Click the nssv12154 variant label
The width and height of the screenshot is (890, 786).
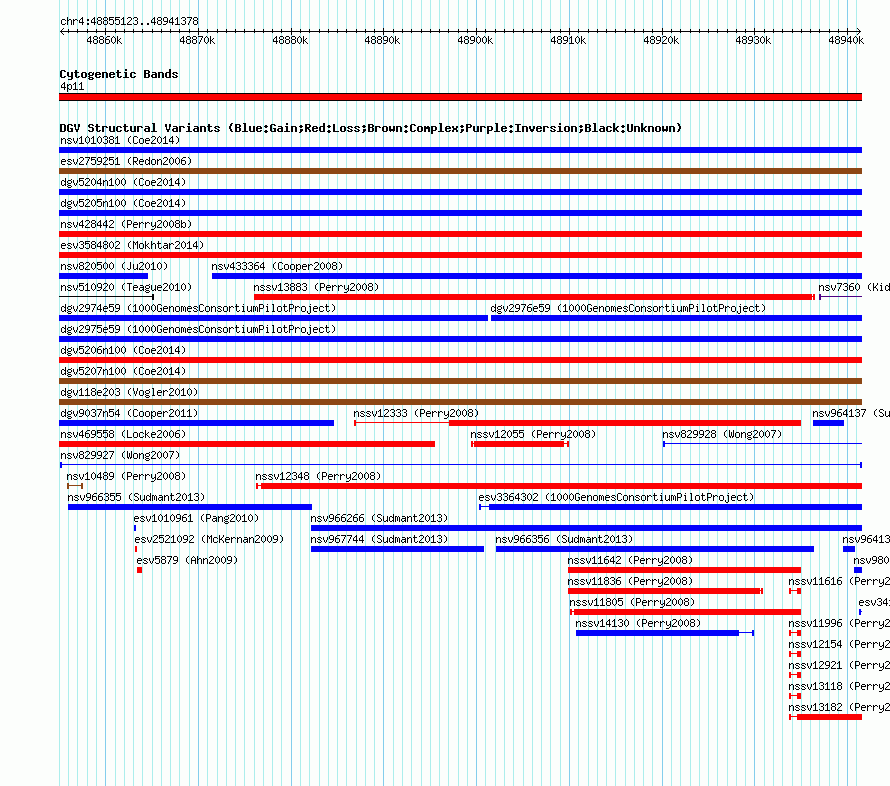pyautogui.click(x=839, y=644)
